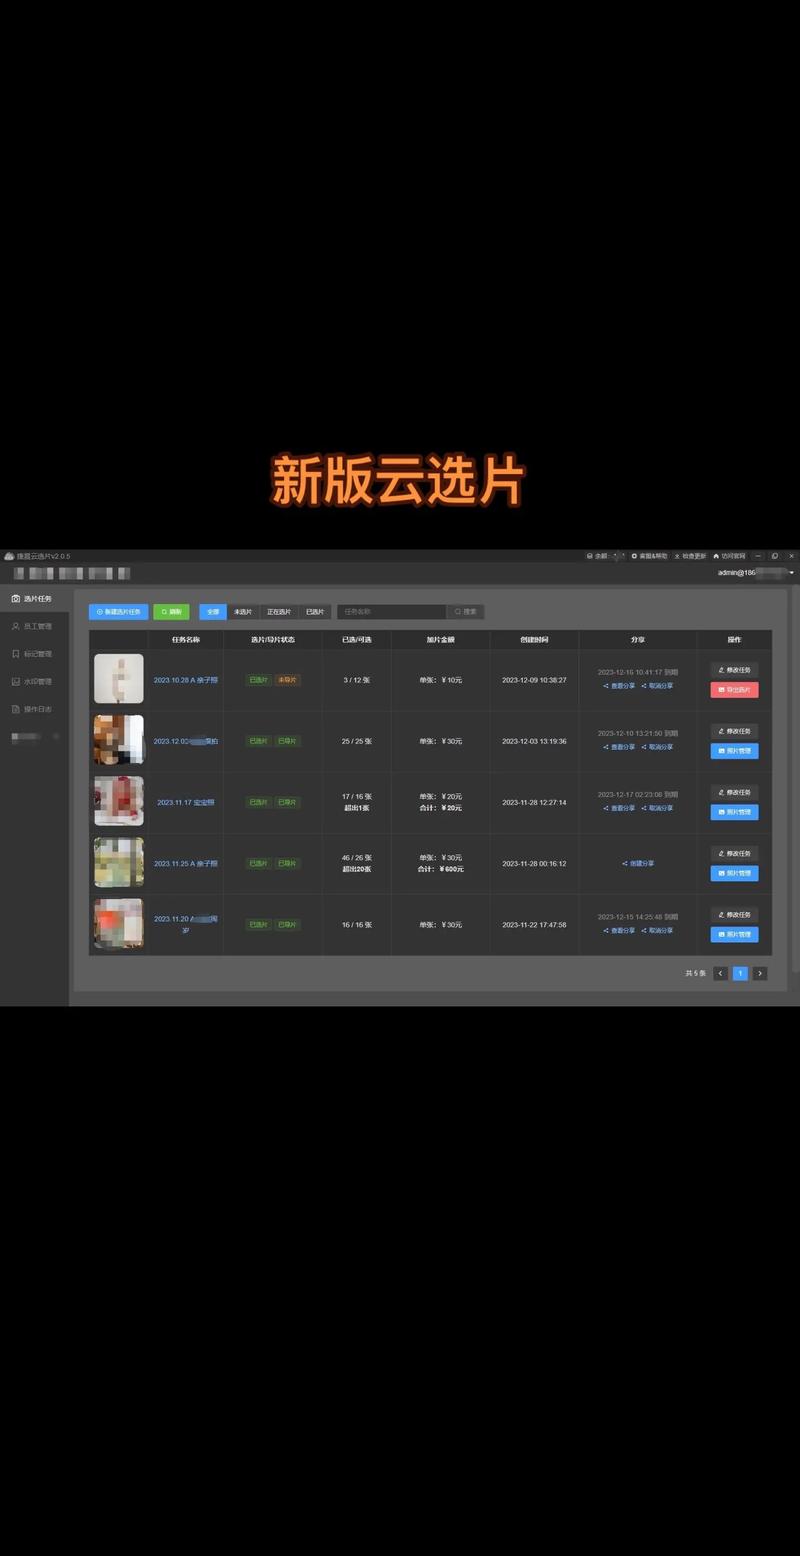
Task: Click the green 刷新 button
Action: pyautogui.click(x=170, y=611)
